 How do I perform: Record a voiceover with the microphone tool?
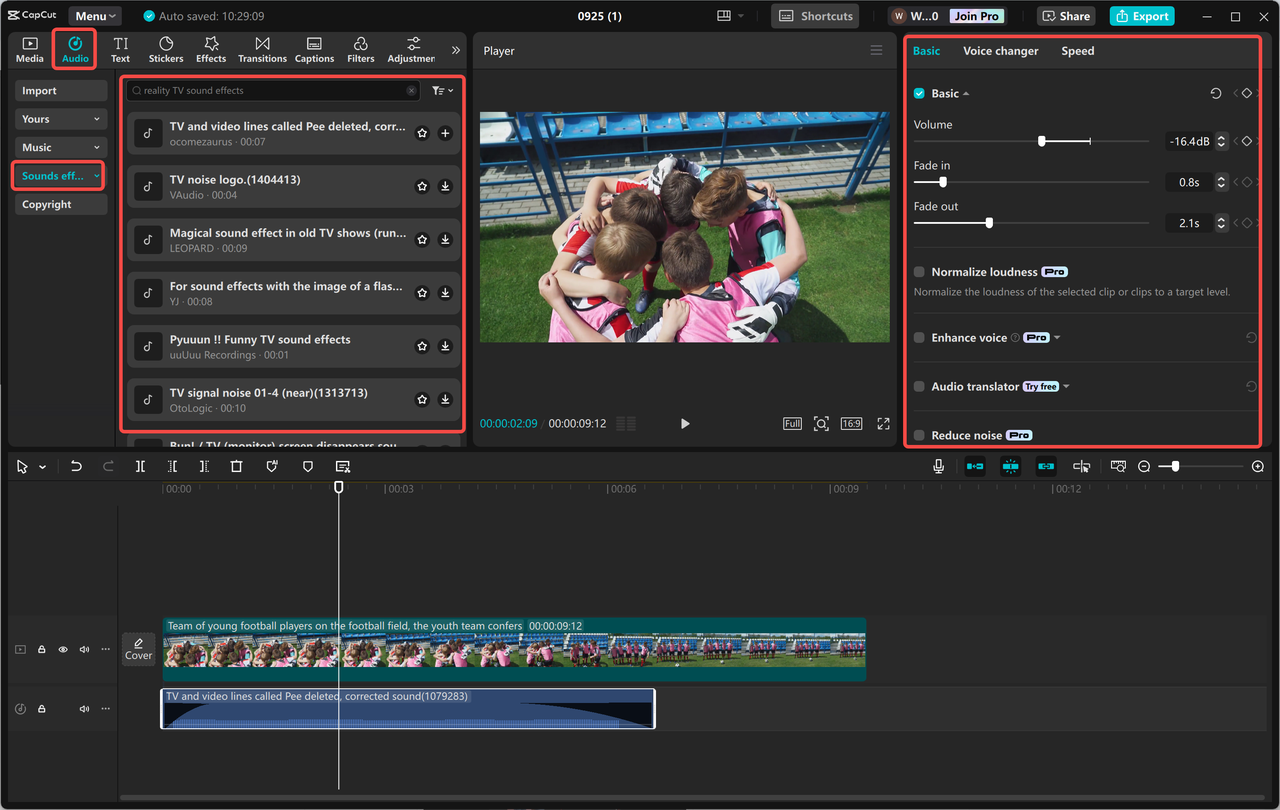coord(937,465)
